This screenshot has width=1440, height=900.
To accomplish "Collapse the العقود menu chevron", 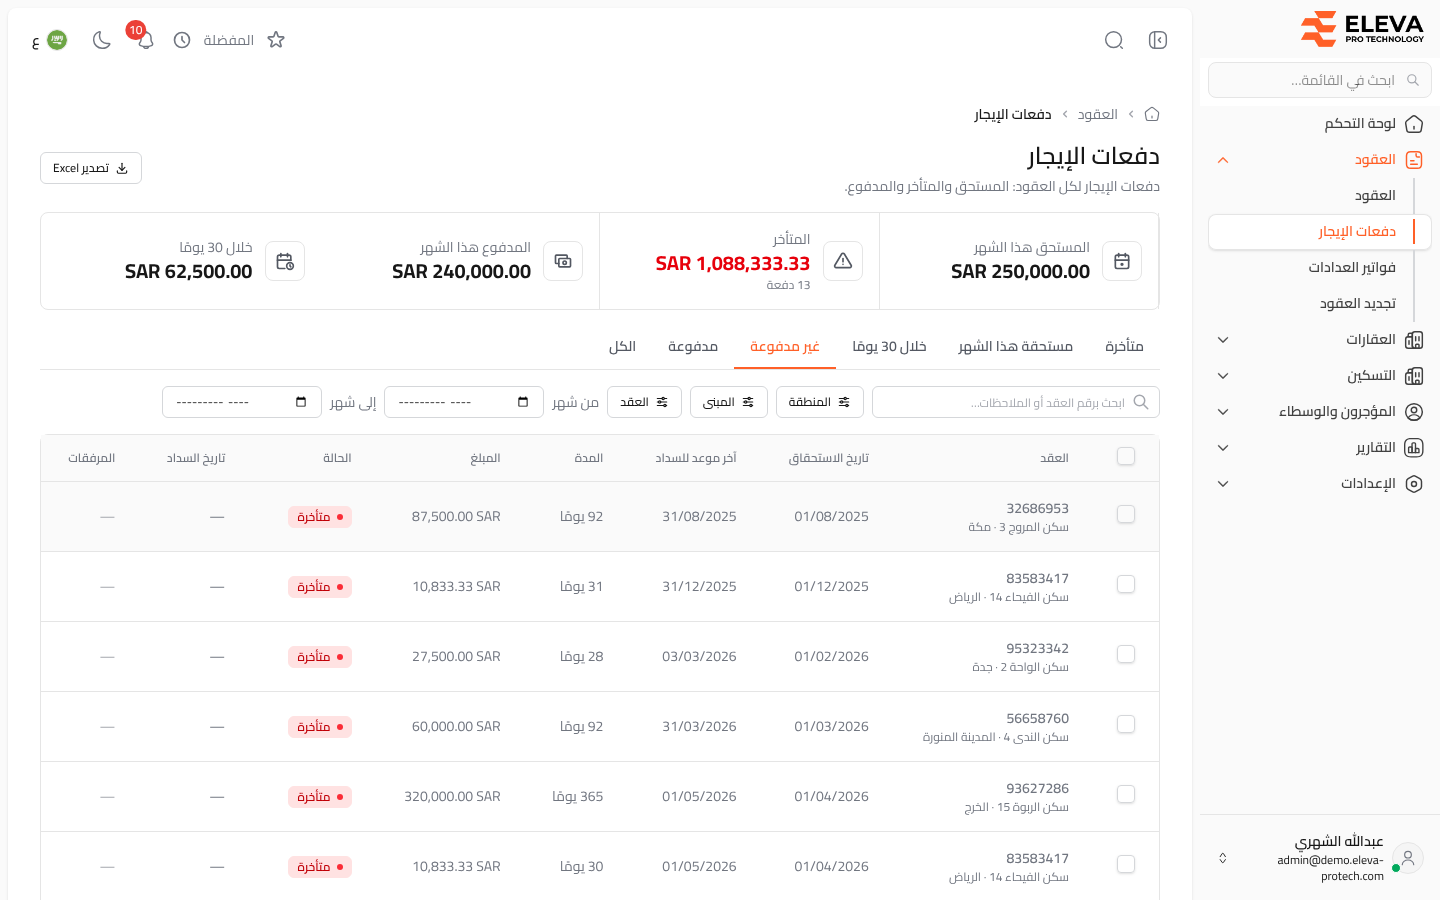I will (1223, 160).
